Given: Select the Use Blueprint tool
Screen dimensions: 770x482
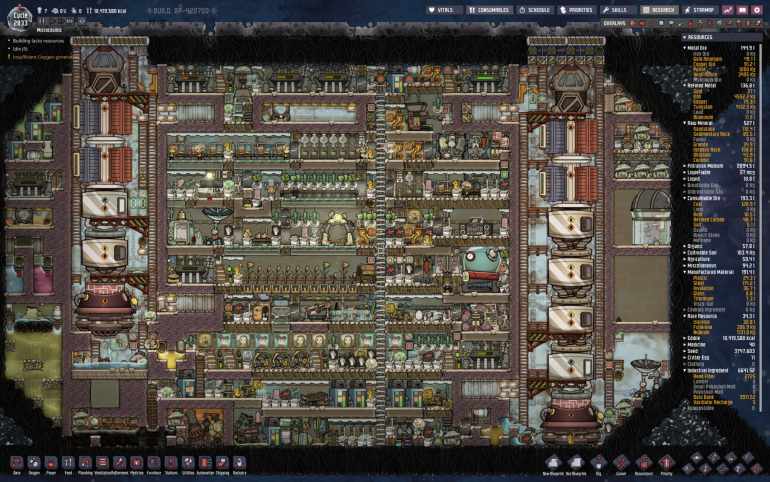Looking at the screenshot, I should [x=576, y=464].
